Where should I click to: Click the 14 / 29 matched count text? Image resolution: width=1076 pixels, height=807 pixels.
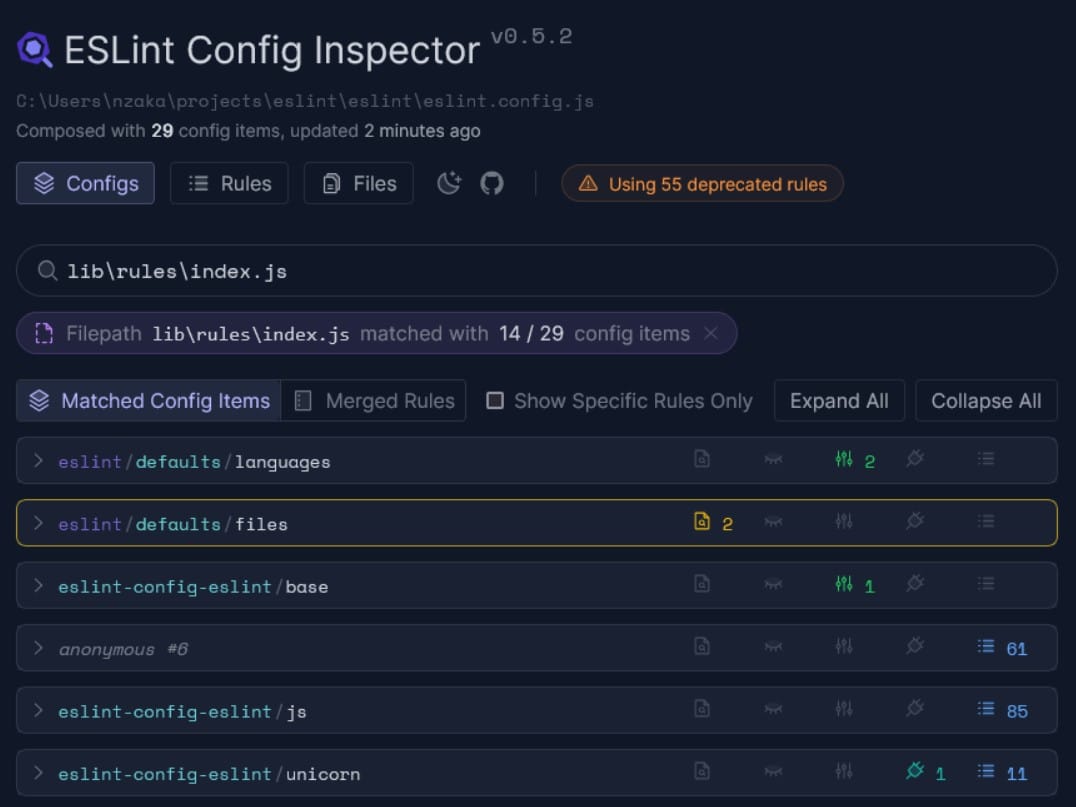[531, 334]
